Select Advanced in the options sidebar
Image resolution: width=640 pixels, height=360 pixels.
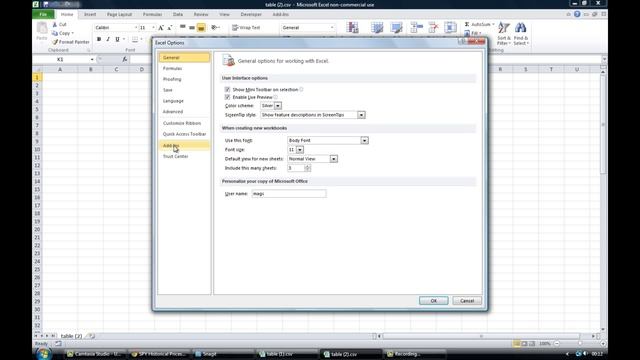pyautogui.click(x=184, y=111)
